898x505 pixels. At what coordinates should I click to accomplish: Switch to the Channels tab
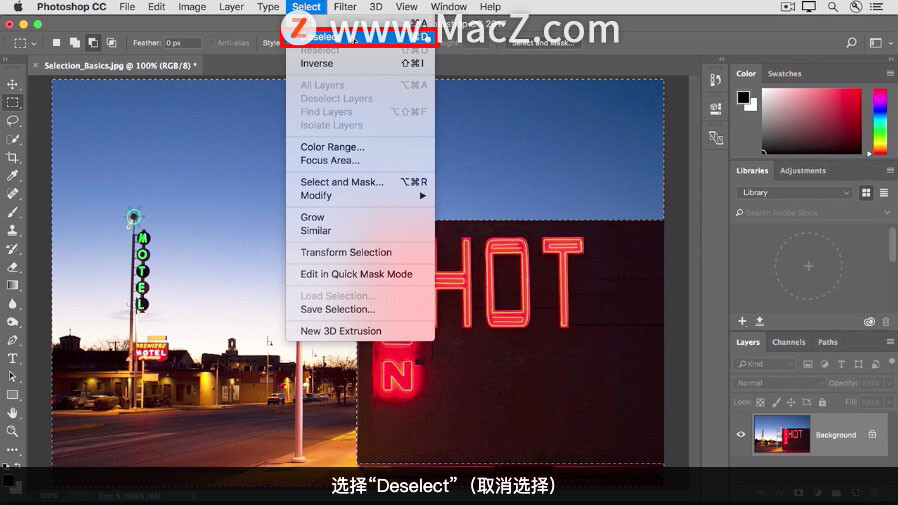coord(788,342)
